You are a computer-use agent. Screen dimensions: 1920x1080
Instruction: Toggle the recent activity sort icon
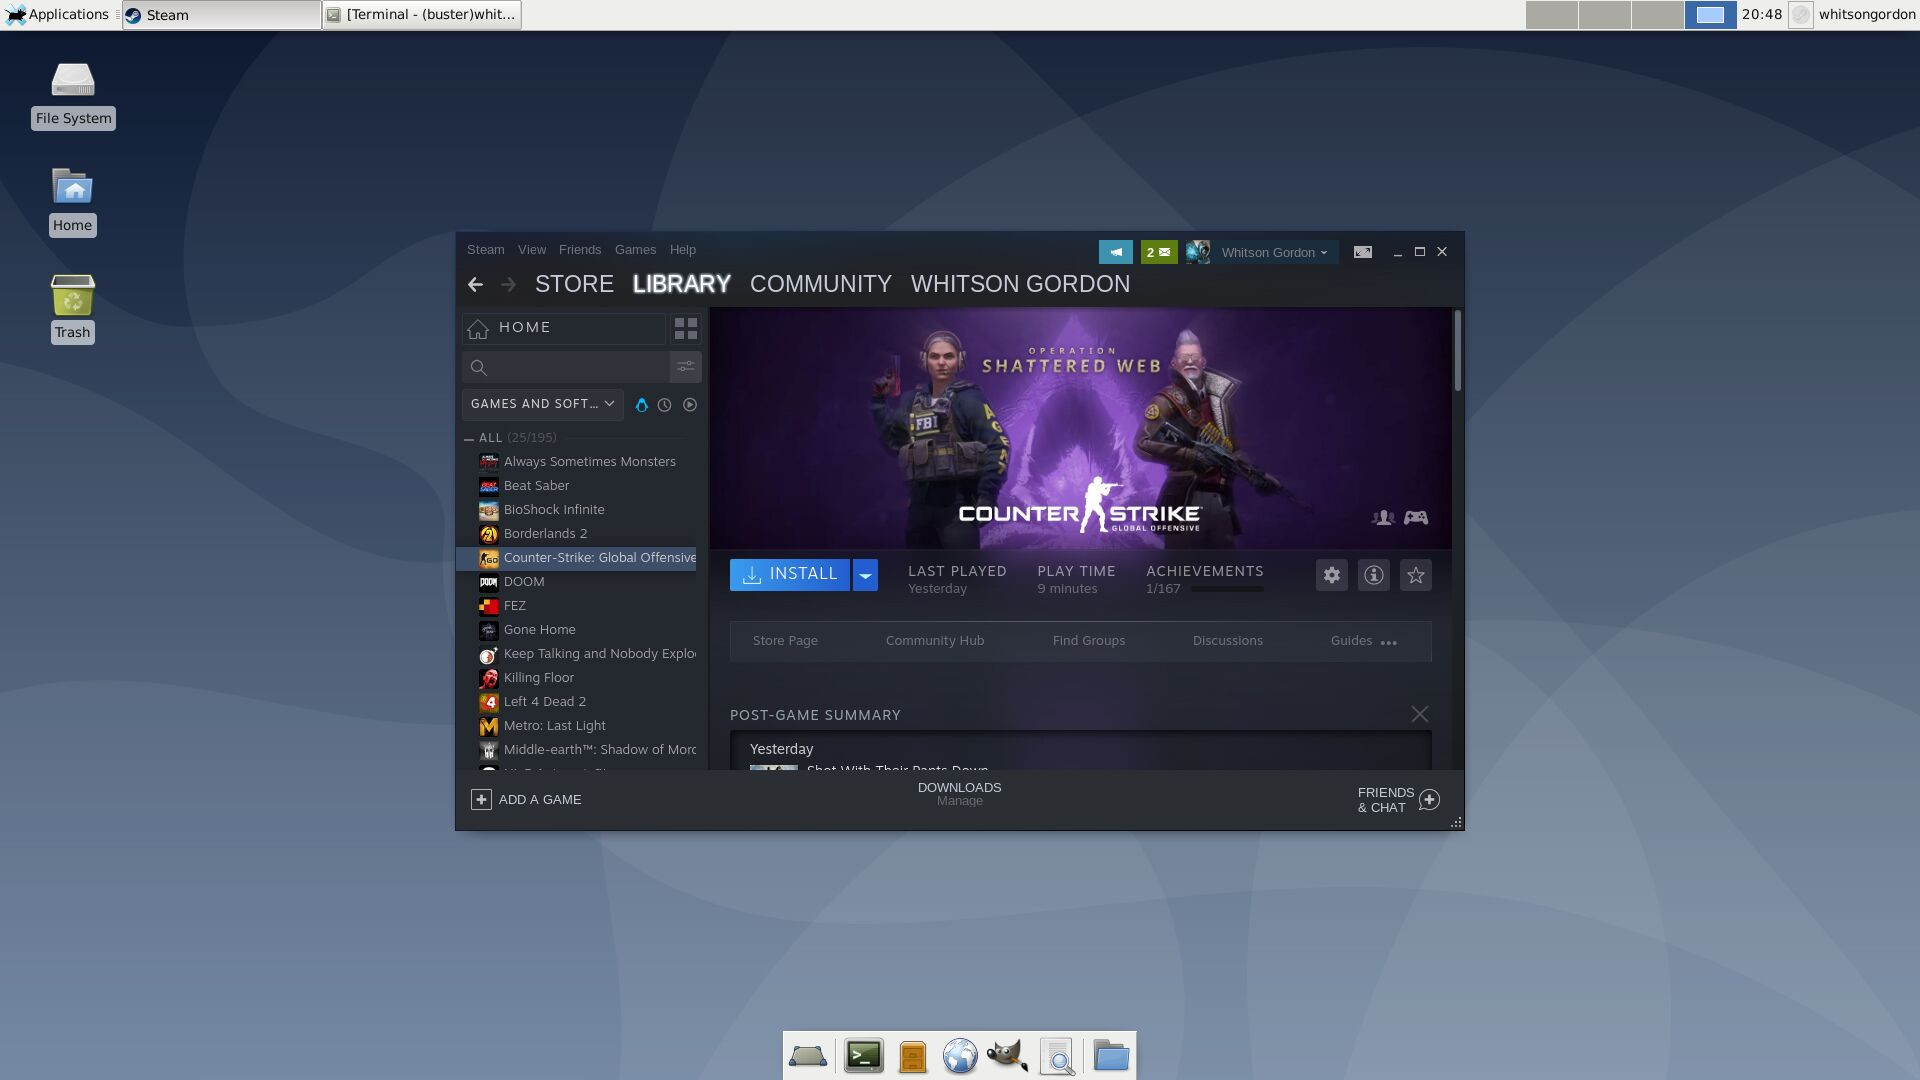pyautogui.click(x=665, y=405)
